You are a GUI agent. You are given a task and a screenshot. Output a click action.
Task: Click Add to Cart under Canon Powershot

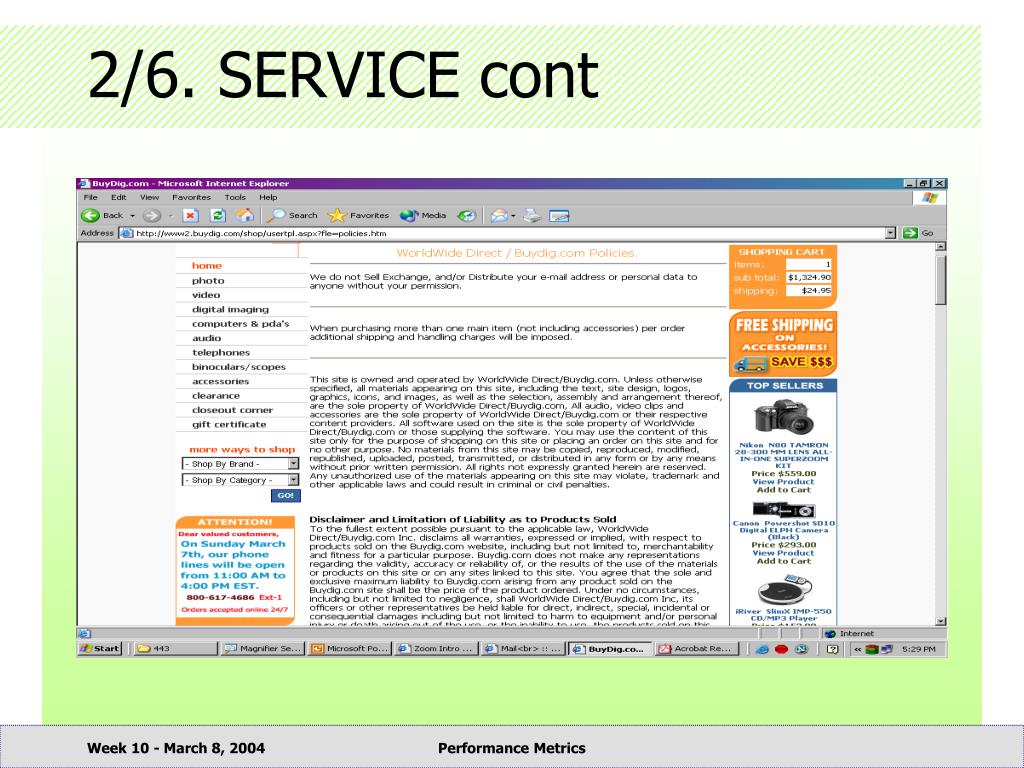point(783,561)
